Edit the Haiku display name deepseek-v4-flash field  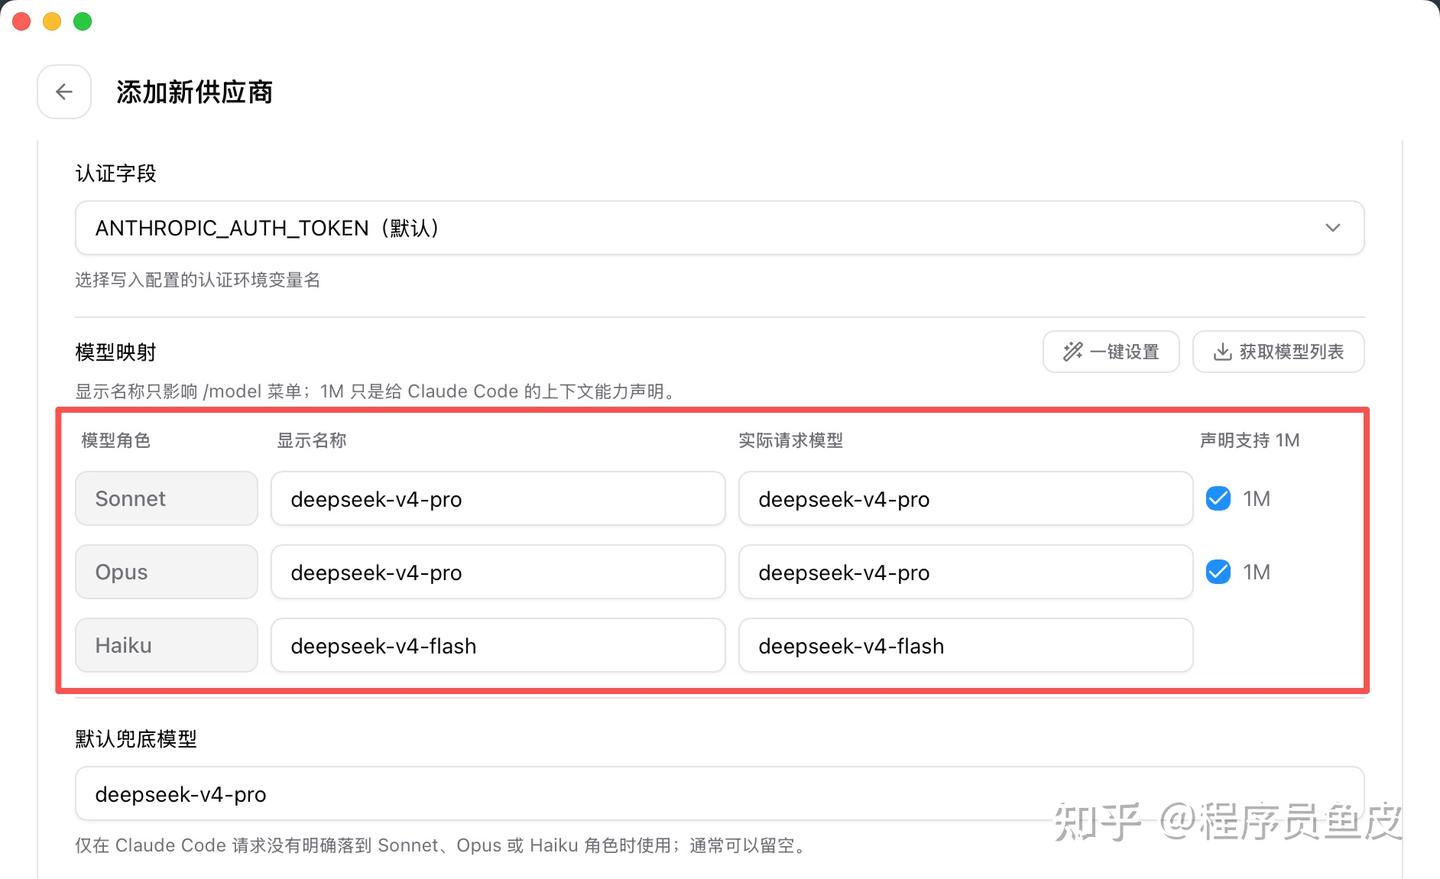(x=498, y=646)
